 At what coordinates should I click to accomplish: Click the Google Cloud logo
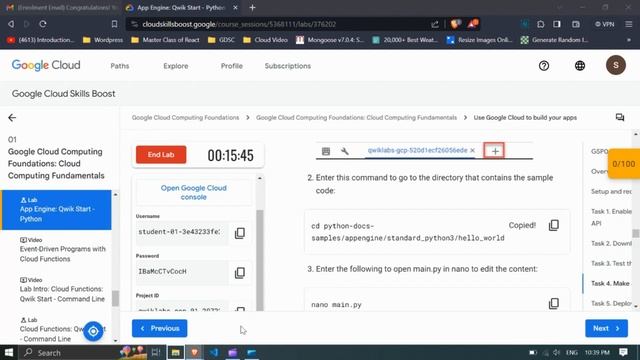click(x=46, y=65)
